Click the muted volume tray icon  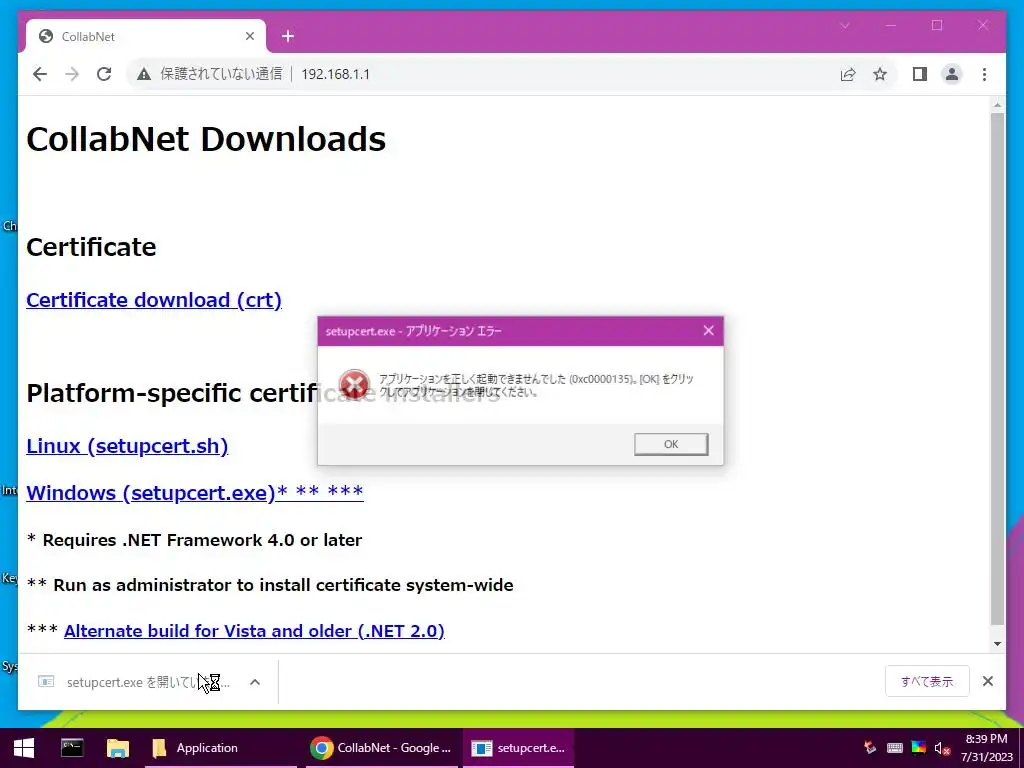tap(942, 748)
